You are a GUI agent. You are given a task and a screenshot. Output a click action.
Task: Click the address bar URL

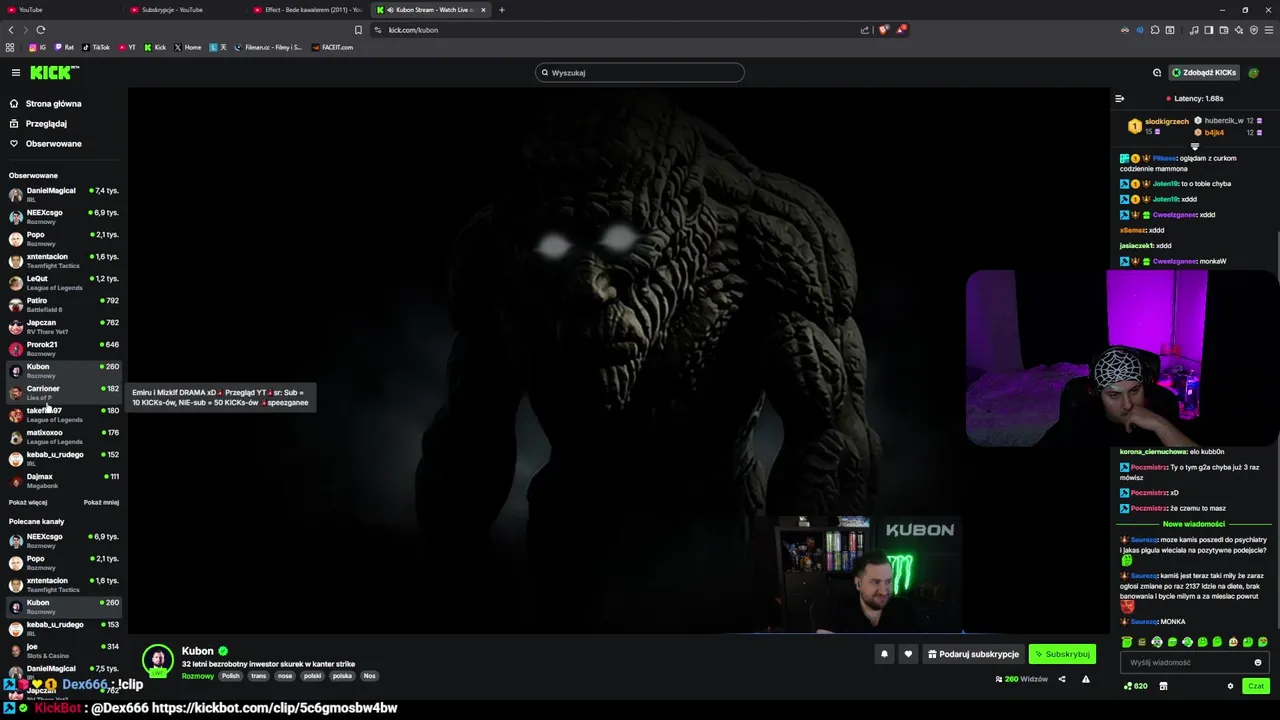pos(413,30)
